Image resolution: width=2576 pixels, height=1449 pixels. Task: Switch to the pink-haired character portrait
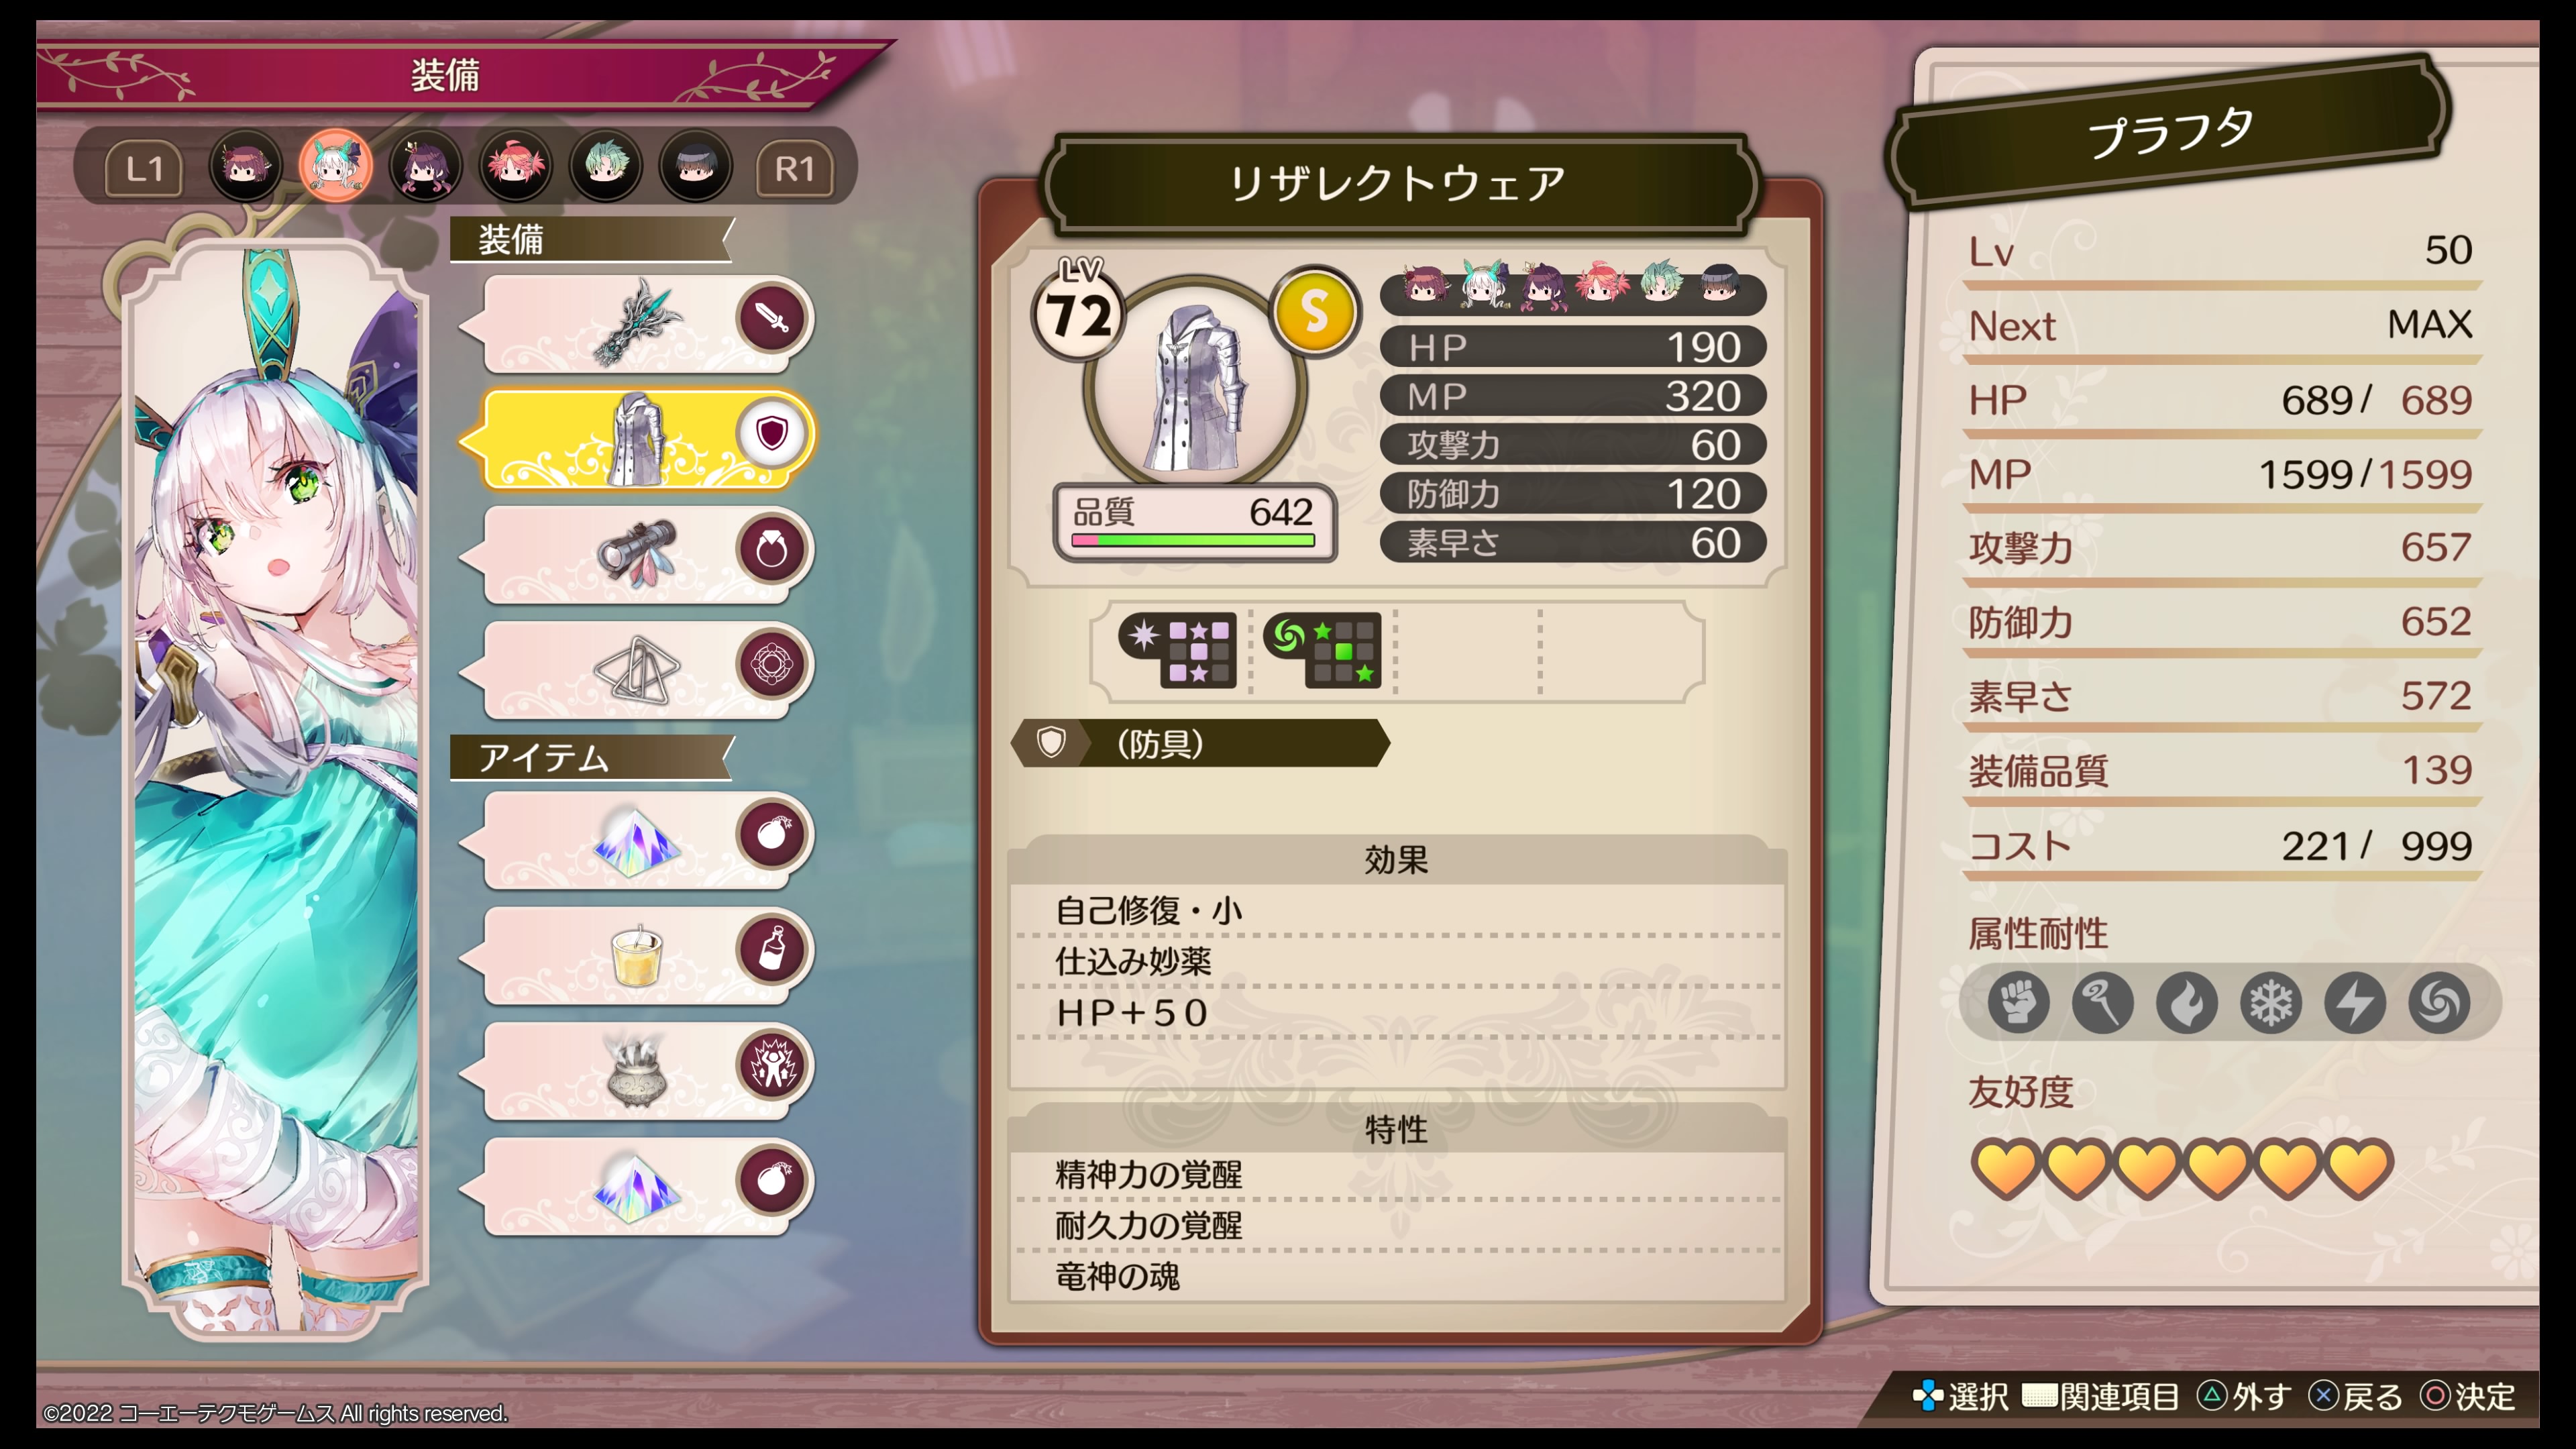515,166
